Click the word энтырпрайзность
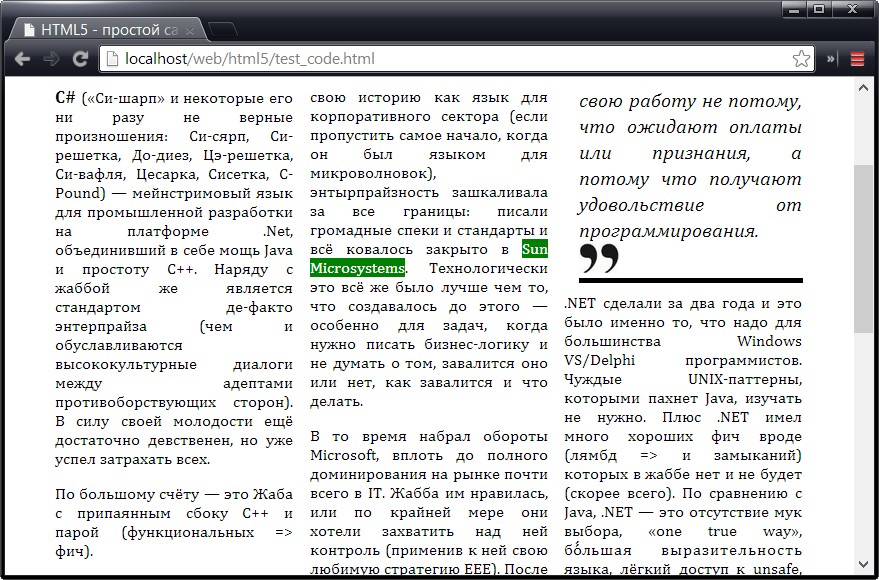Viewport: 879px width, 580px height. 374,193
